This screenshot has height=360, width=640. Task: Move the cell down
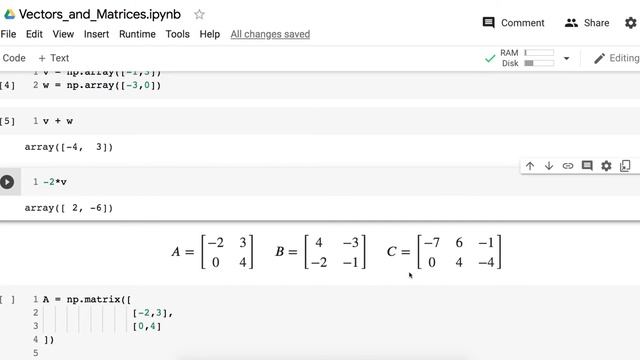click(x=549, y=166)
